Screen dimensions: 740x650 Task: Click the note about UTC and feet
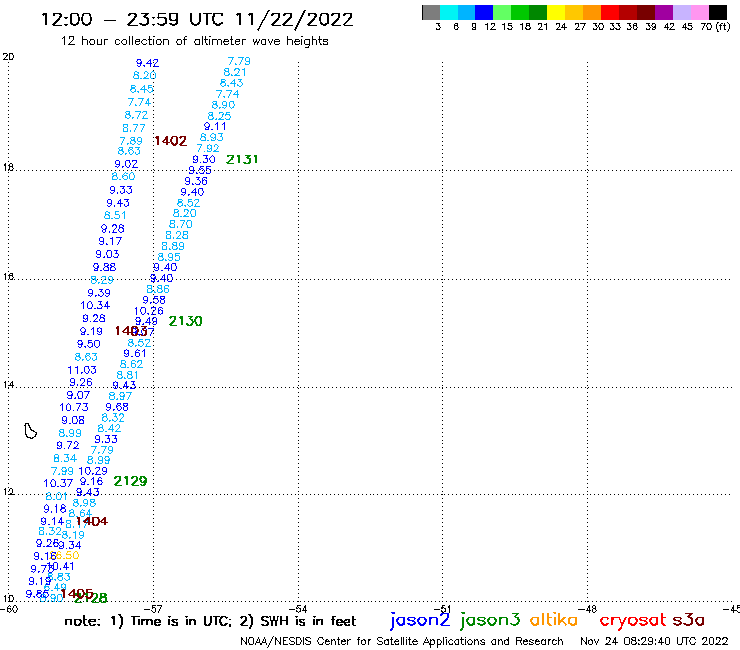pos(210,621)
